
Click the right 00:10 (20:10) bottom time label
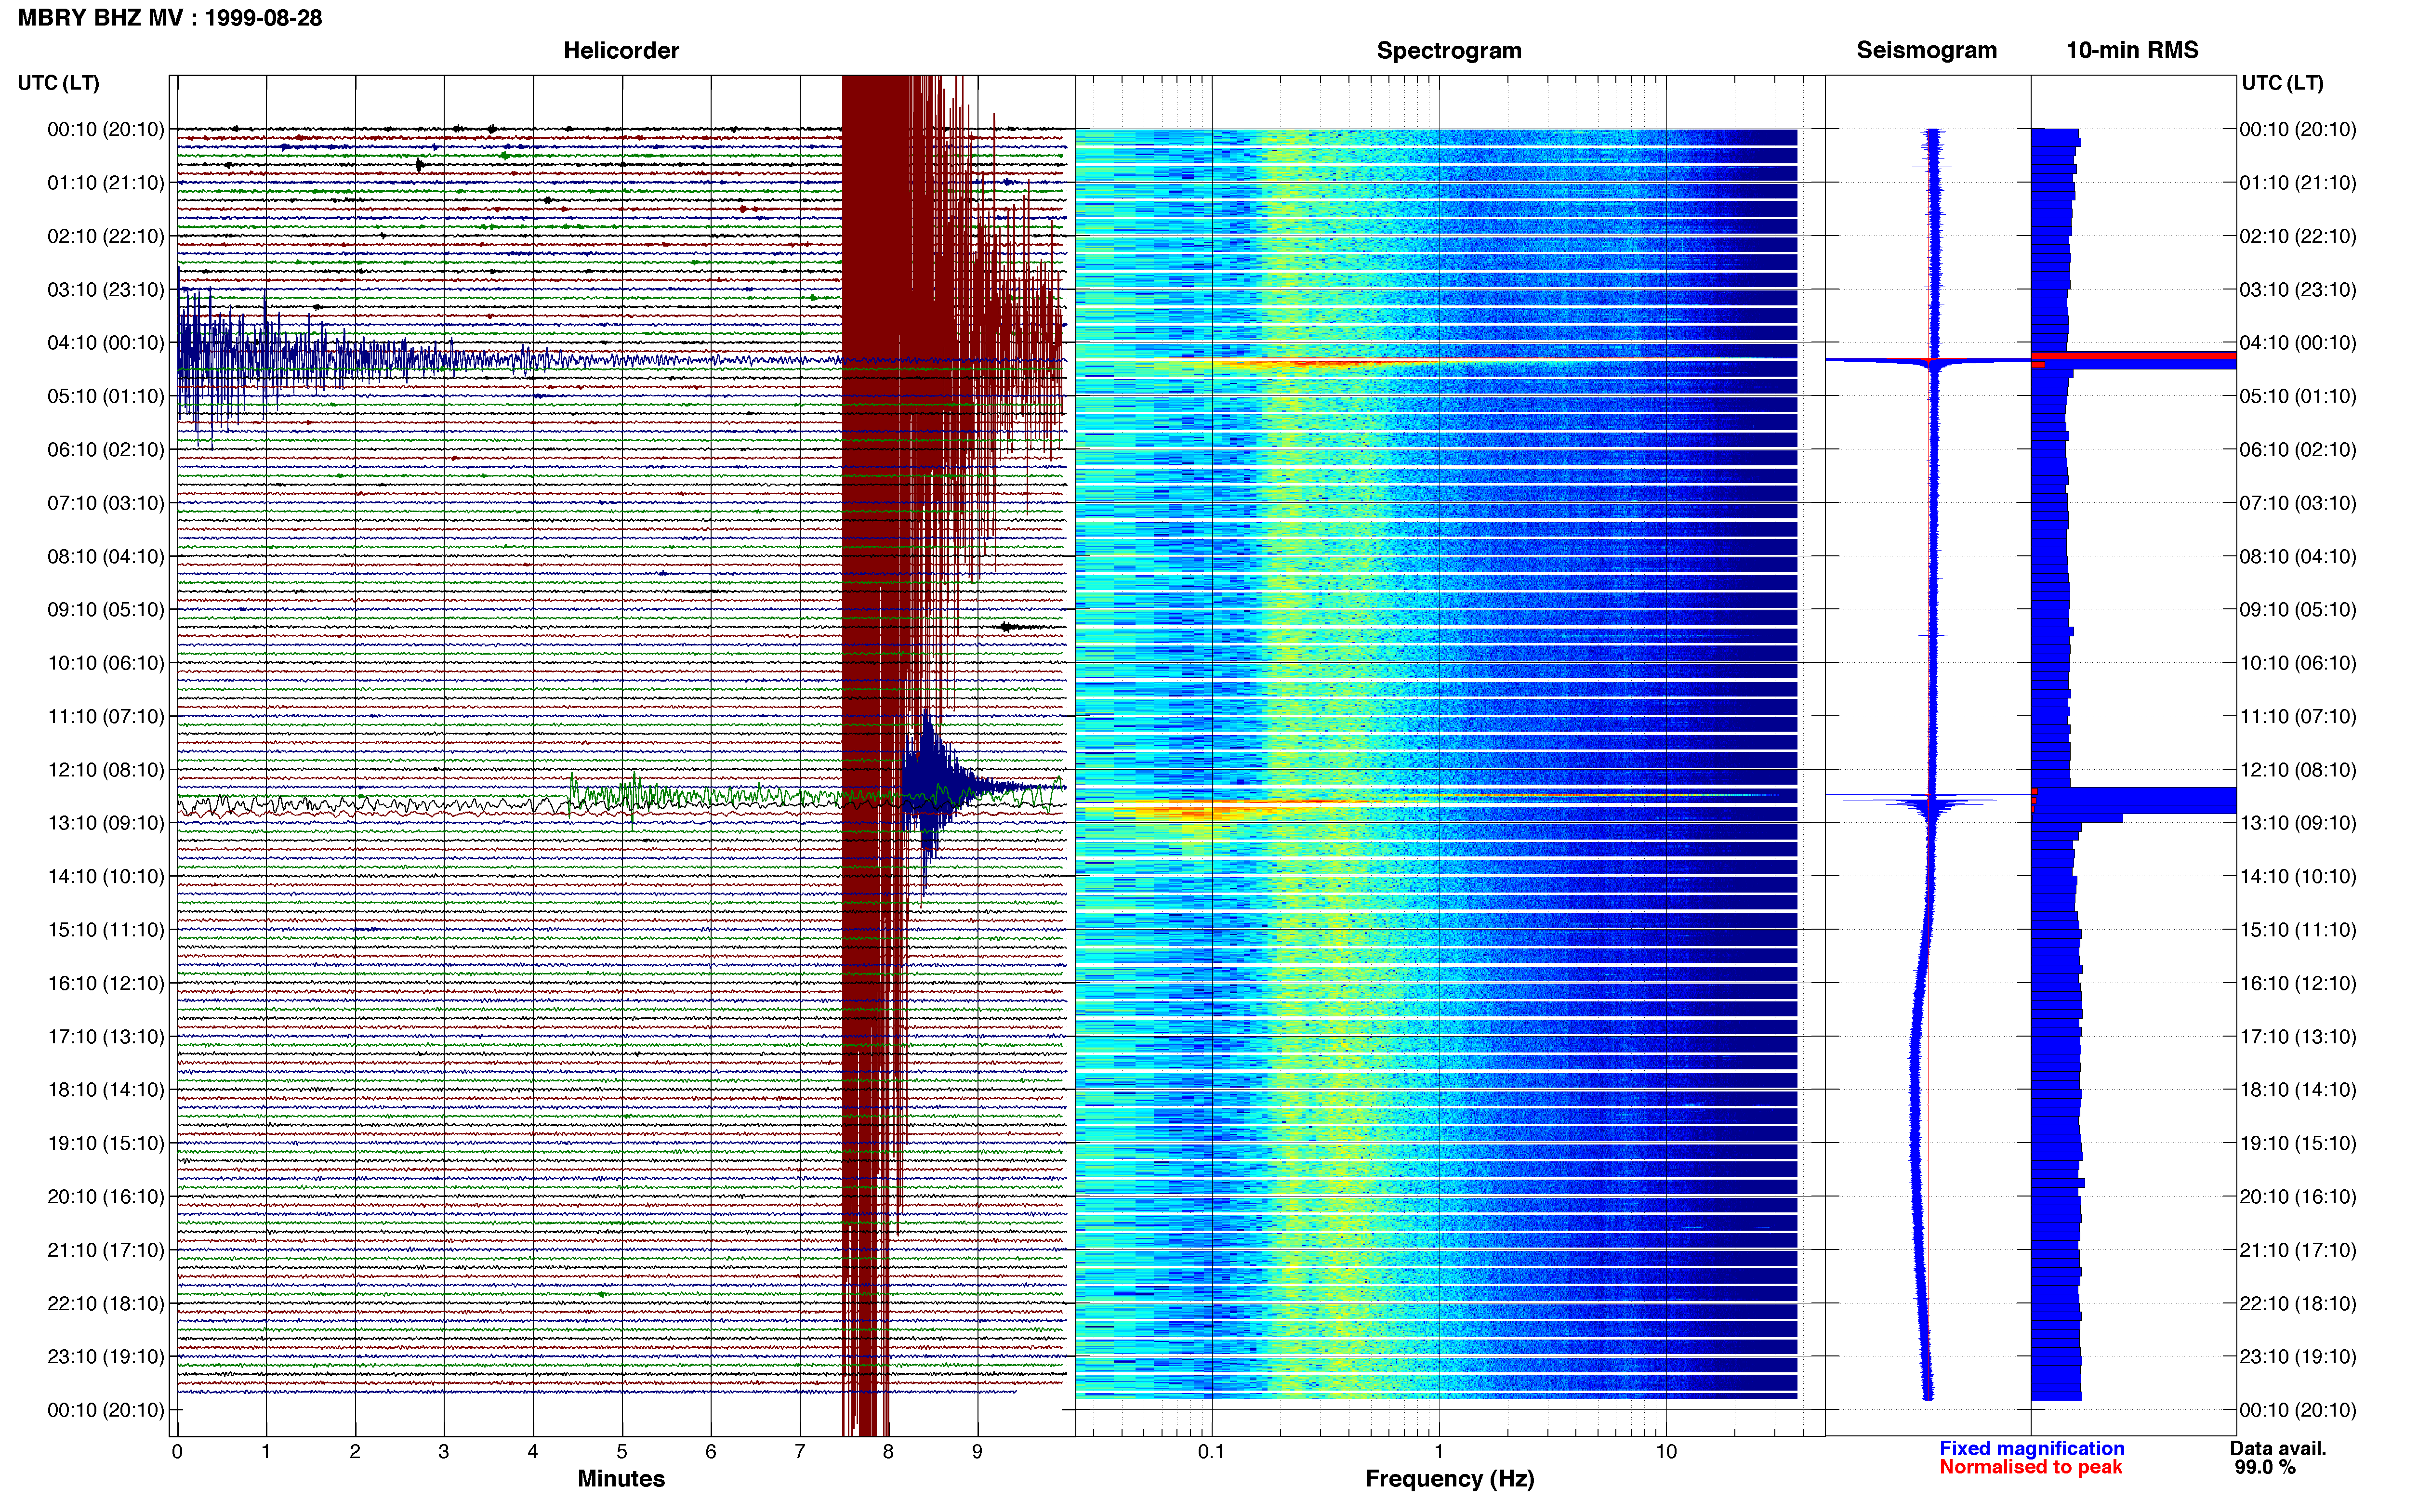tap(2298, 1410)
